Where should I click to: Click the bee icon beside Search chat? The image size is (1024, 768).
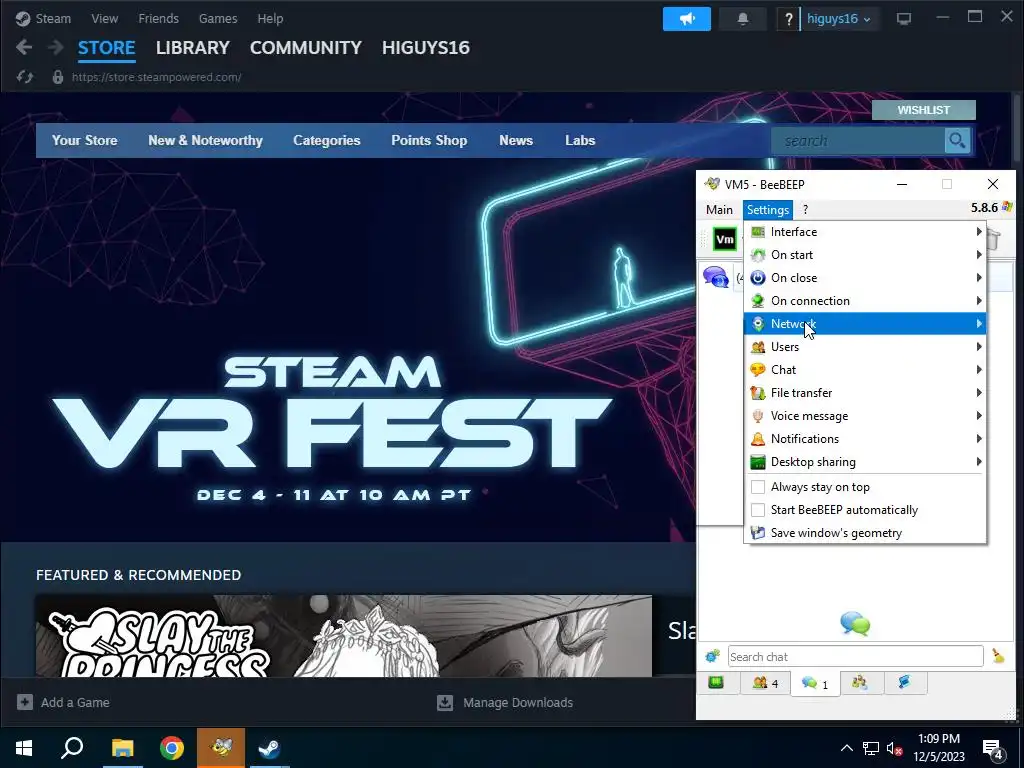click(712, 656)
